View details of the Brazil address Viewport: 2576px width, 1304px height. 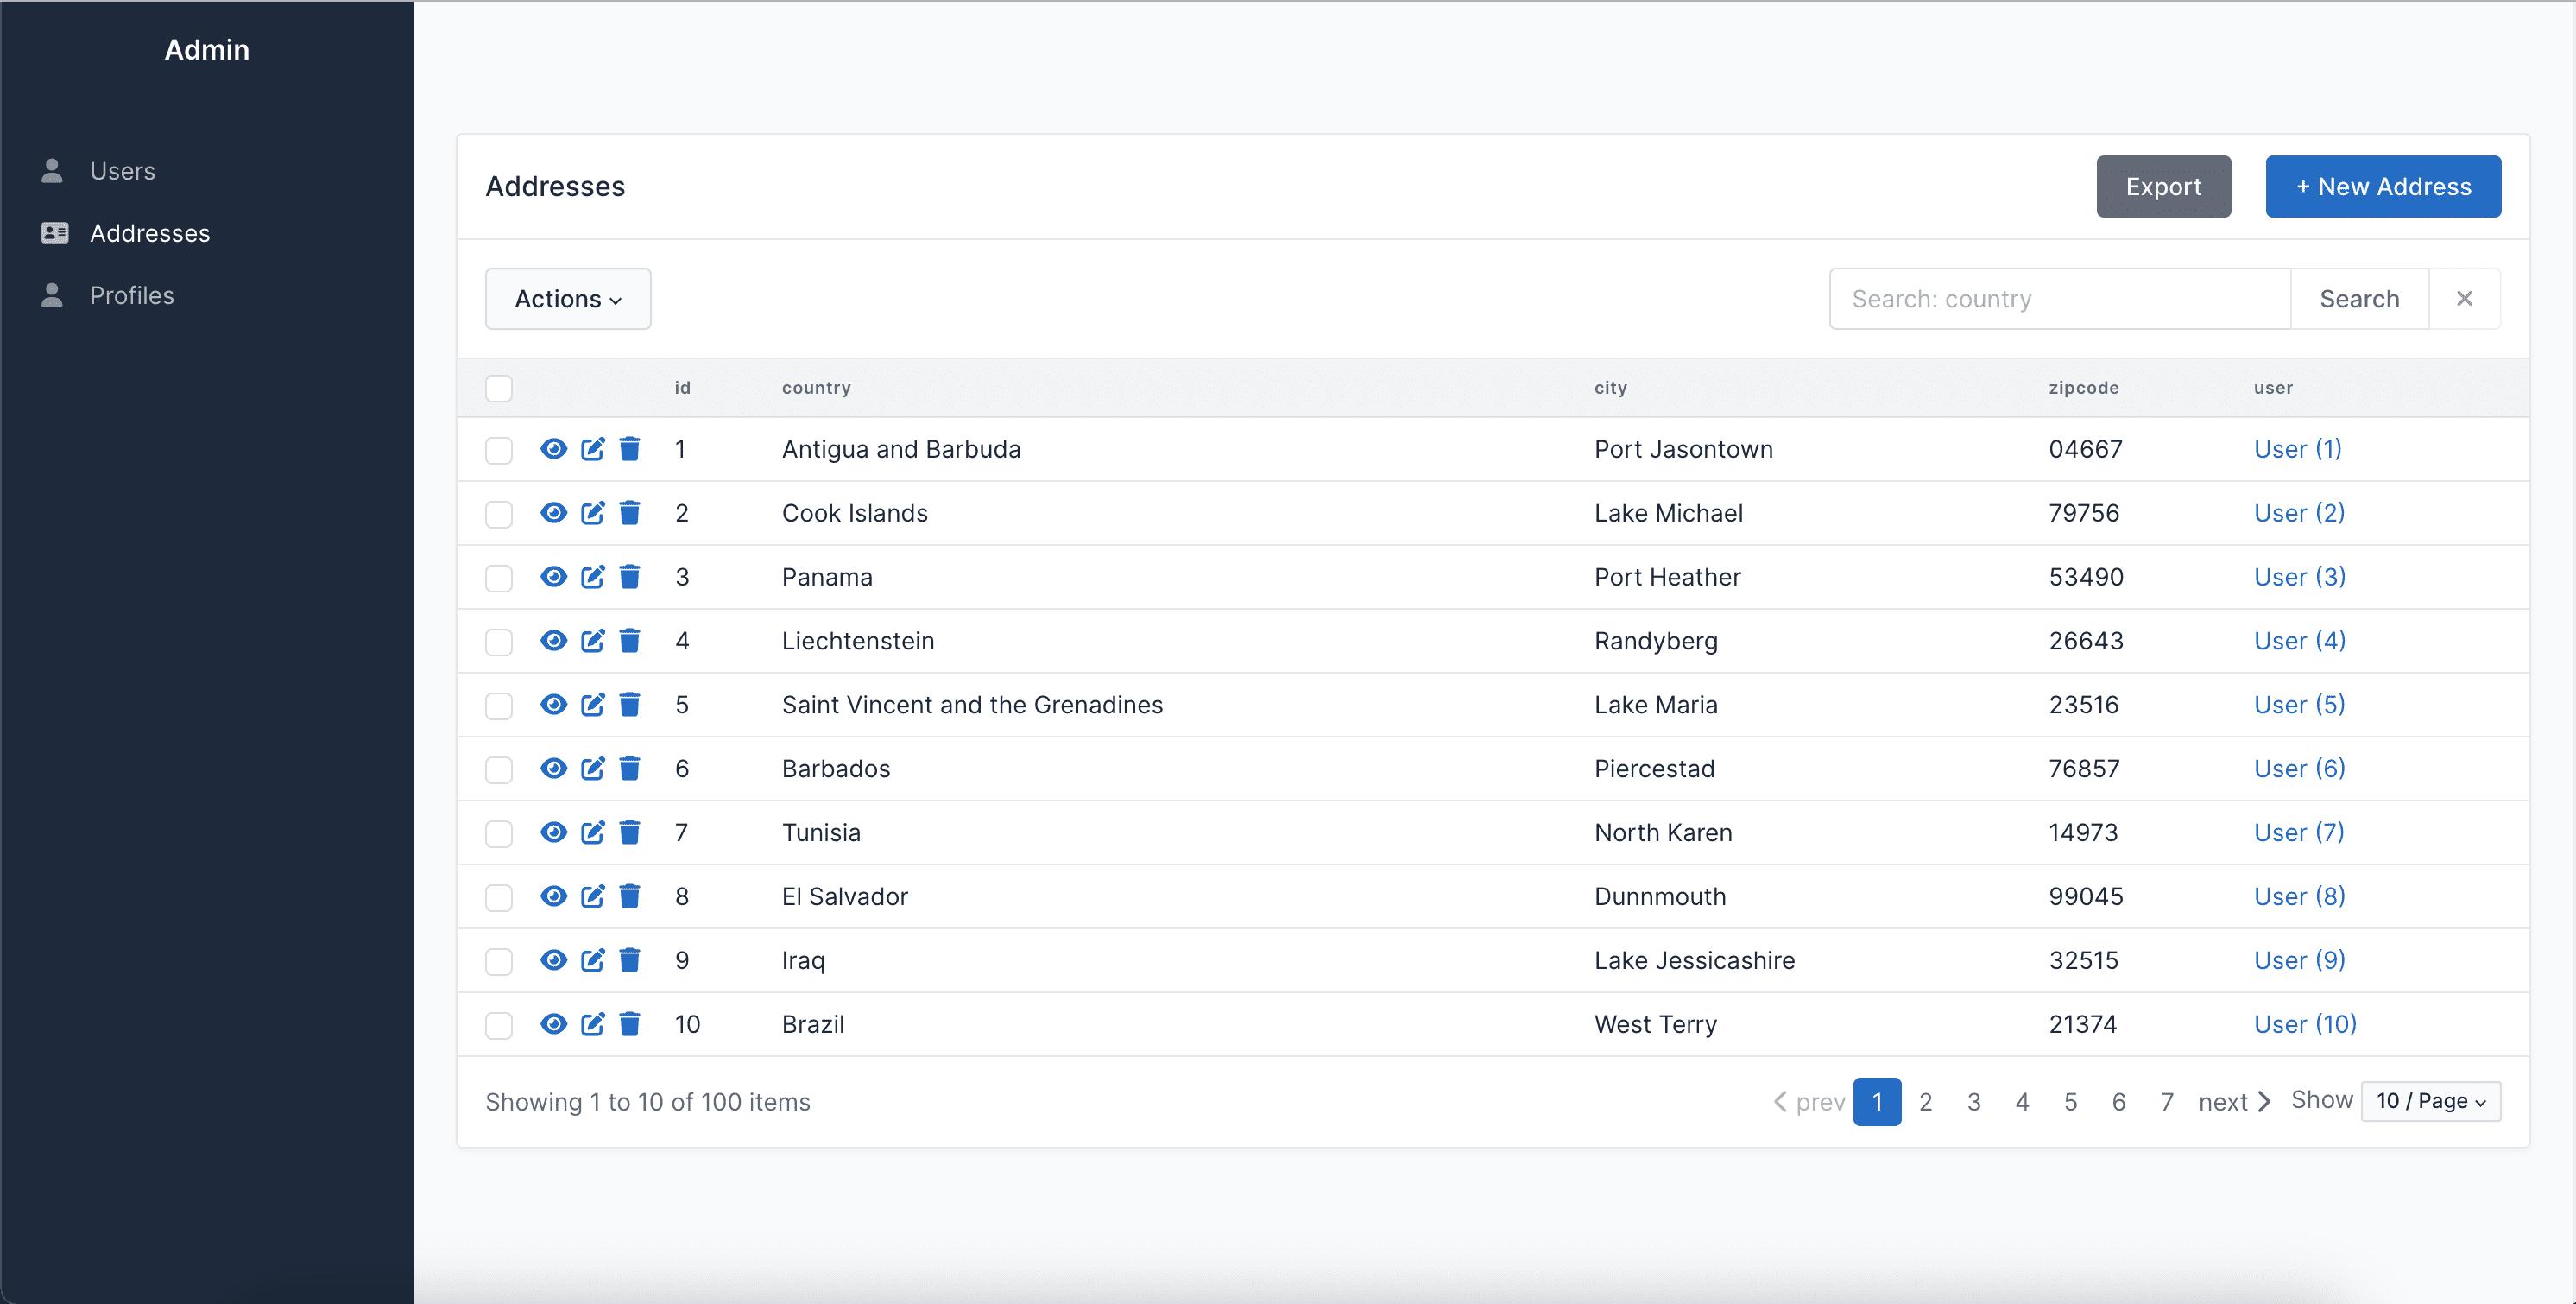tap(553, 1024)
